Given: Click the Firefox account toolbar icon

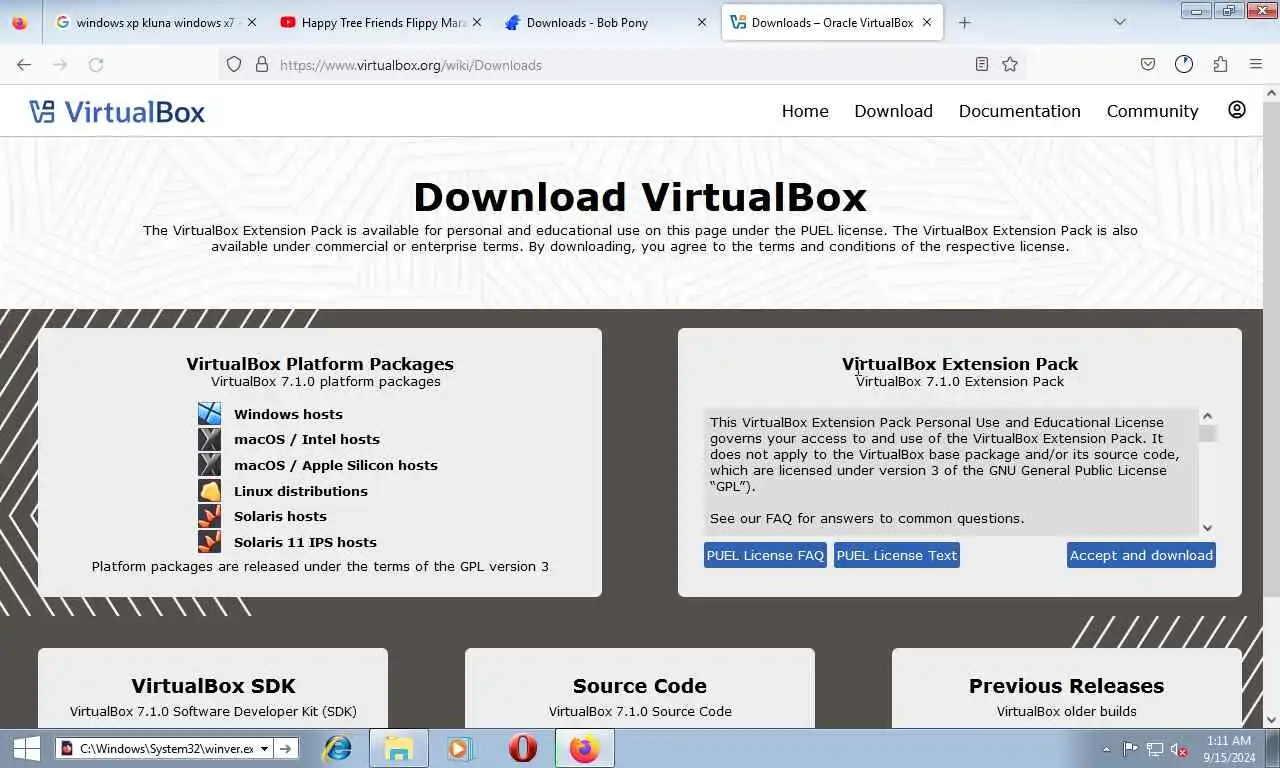Looking at the screenshot, I should point(1184,64).
